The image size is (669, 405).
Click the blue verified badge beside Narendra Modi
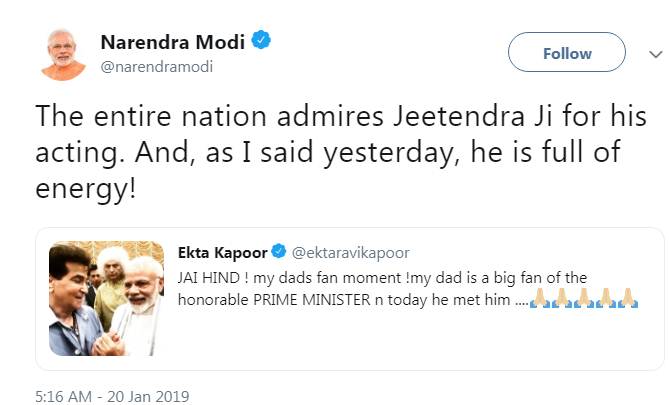tap(262, 41)
